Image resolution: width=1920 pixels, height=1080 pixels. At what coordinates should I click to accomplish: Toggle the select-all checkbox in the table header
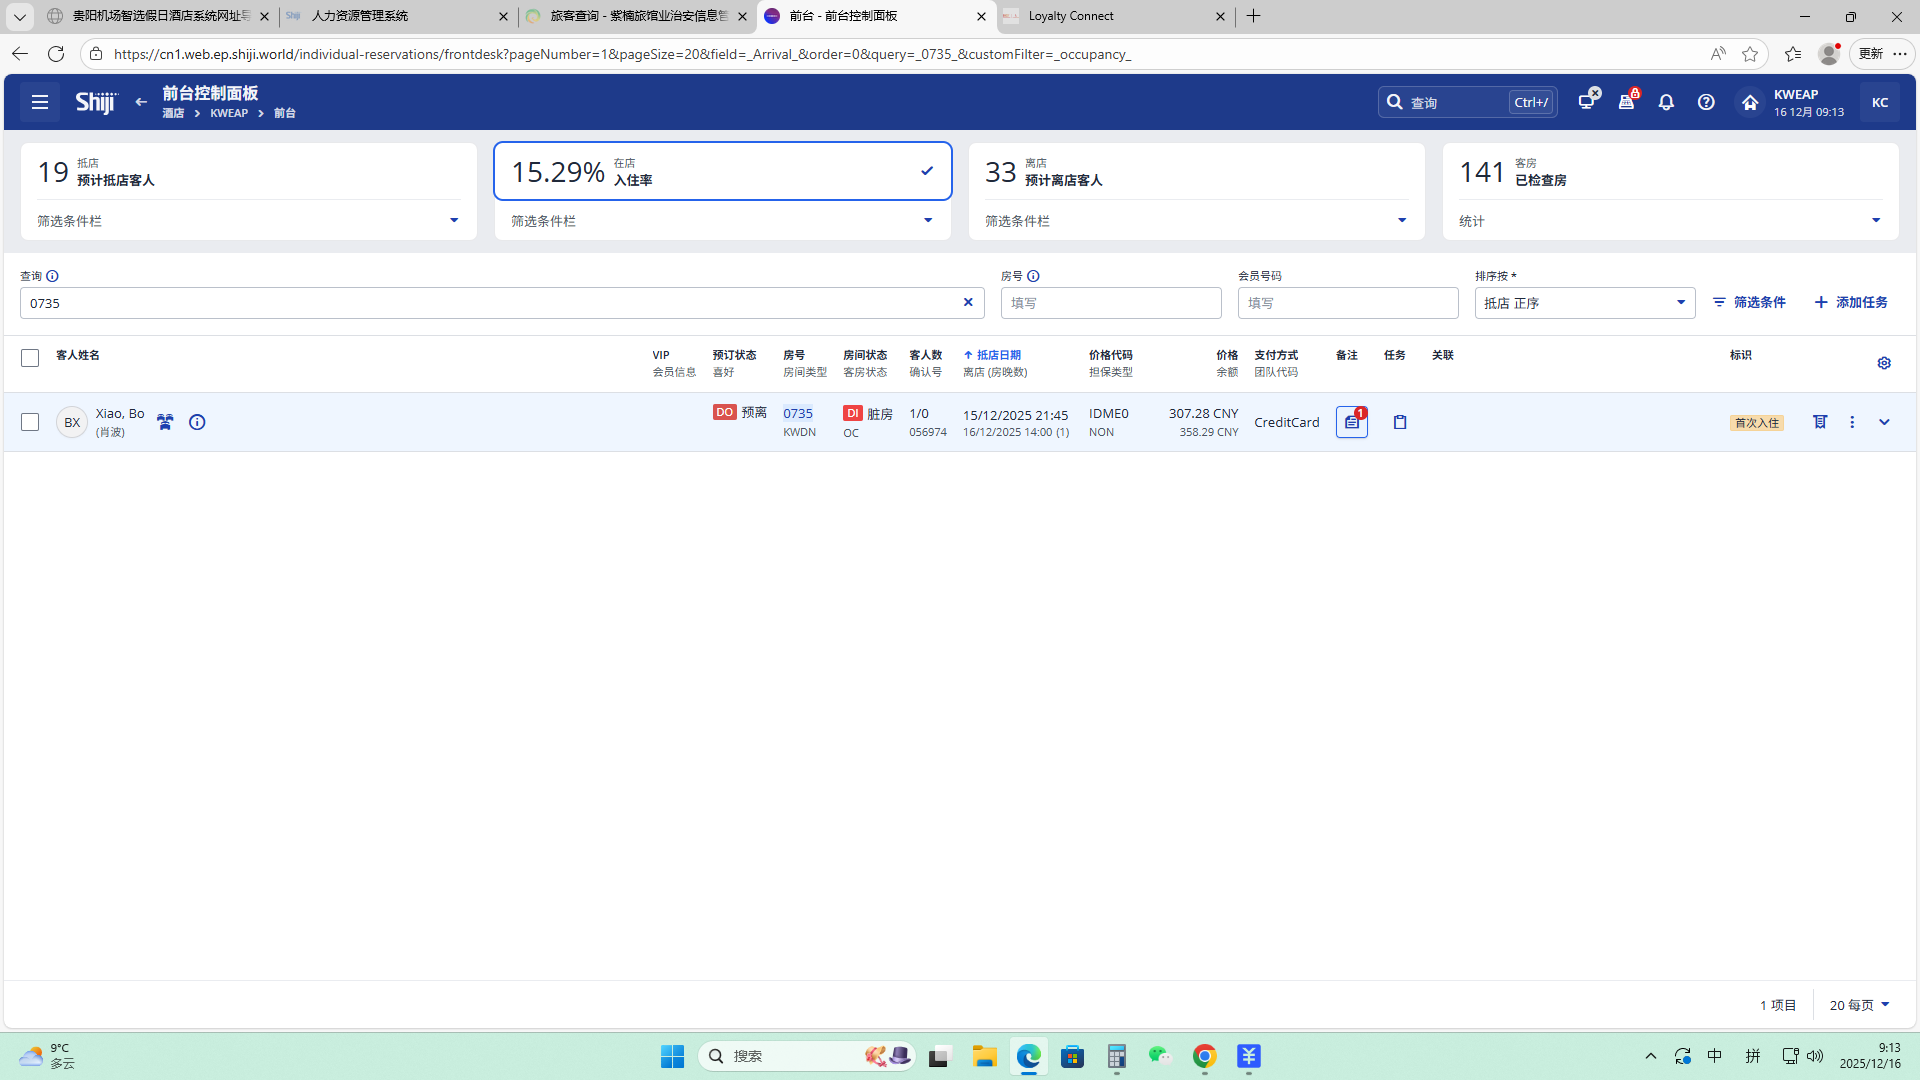click(x=30, y=358)
